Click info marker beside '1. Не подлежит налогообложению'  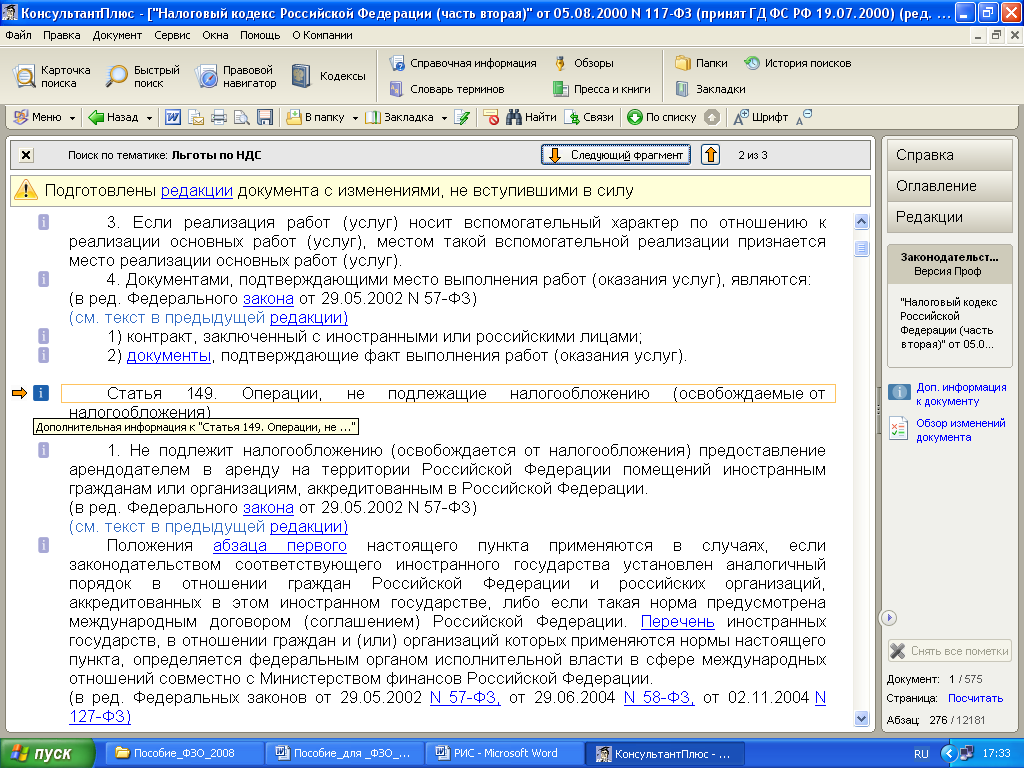[43, 450]
